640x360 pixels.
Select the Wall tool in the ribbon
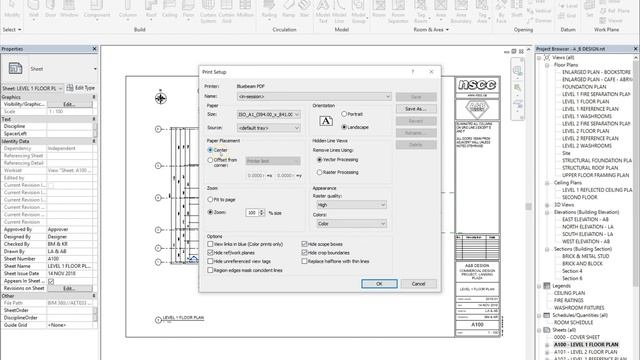[x=33, y=9]
